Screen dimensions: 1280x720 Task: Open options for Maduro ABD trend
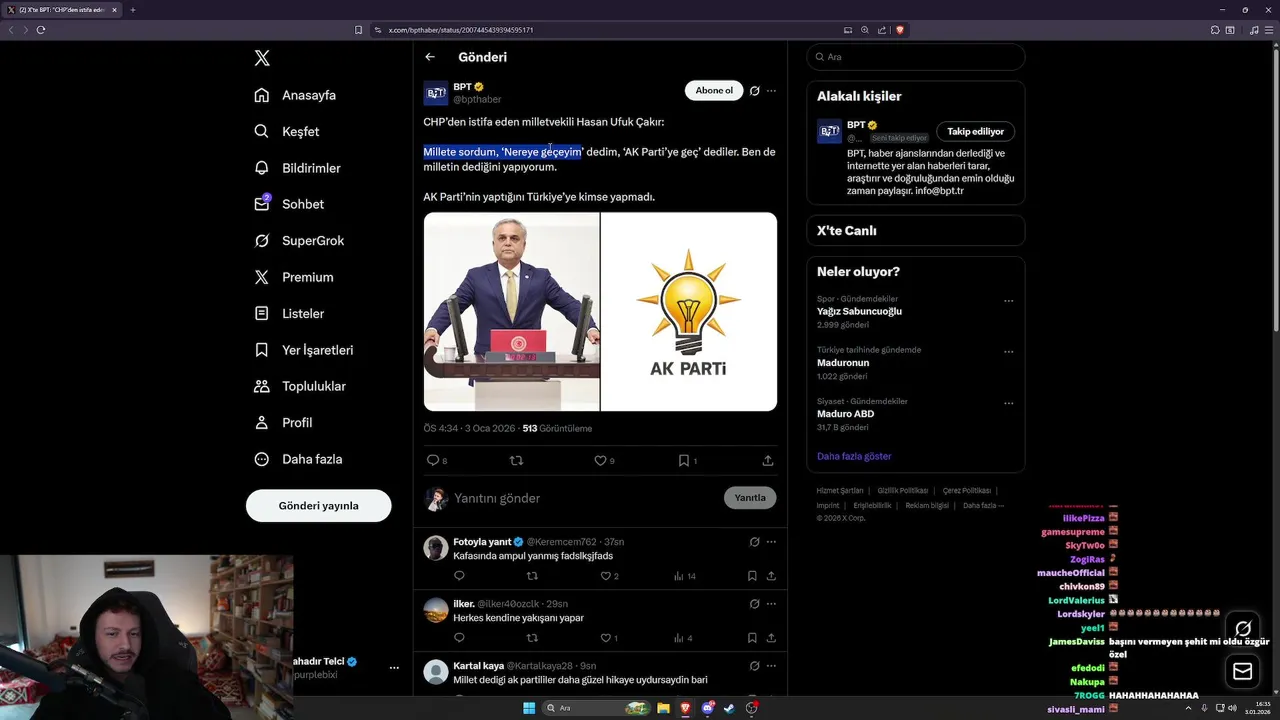(x=1008, y=403)
